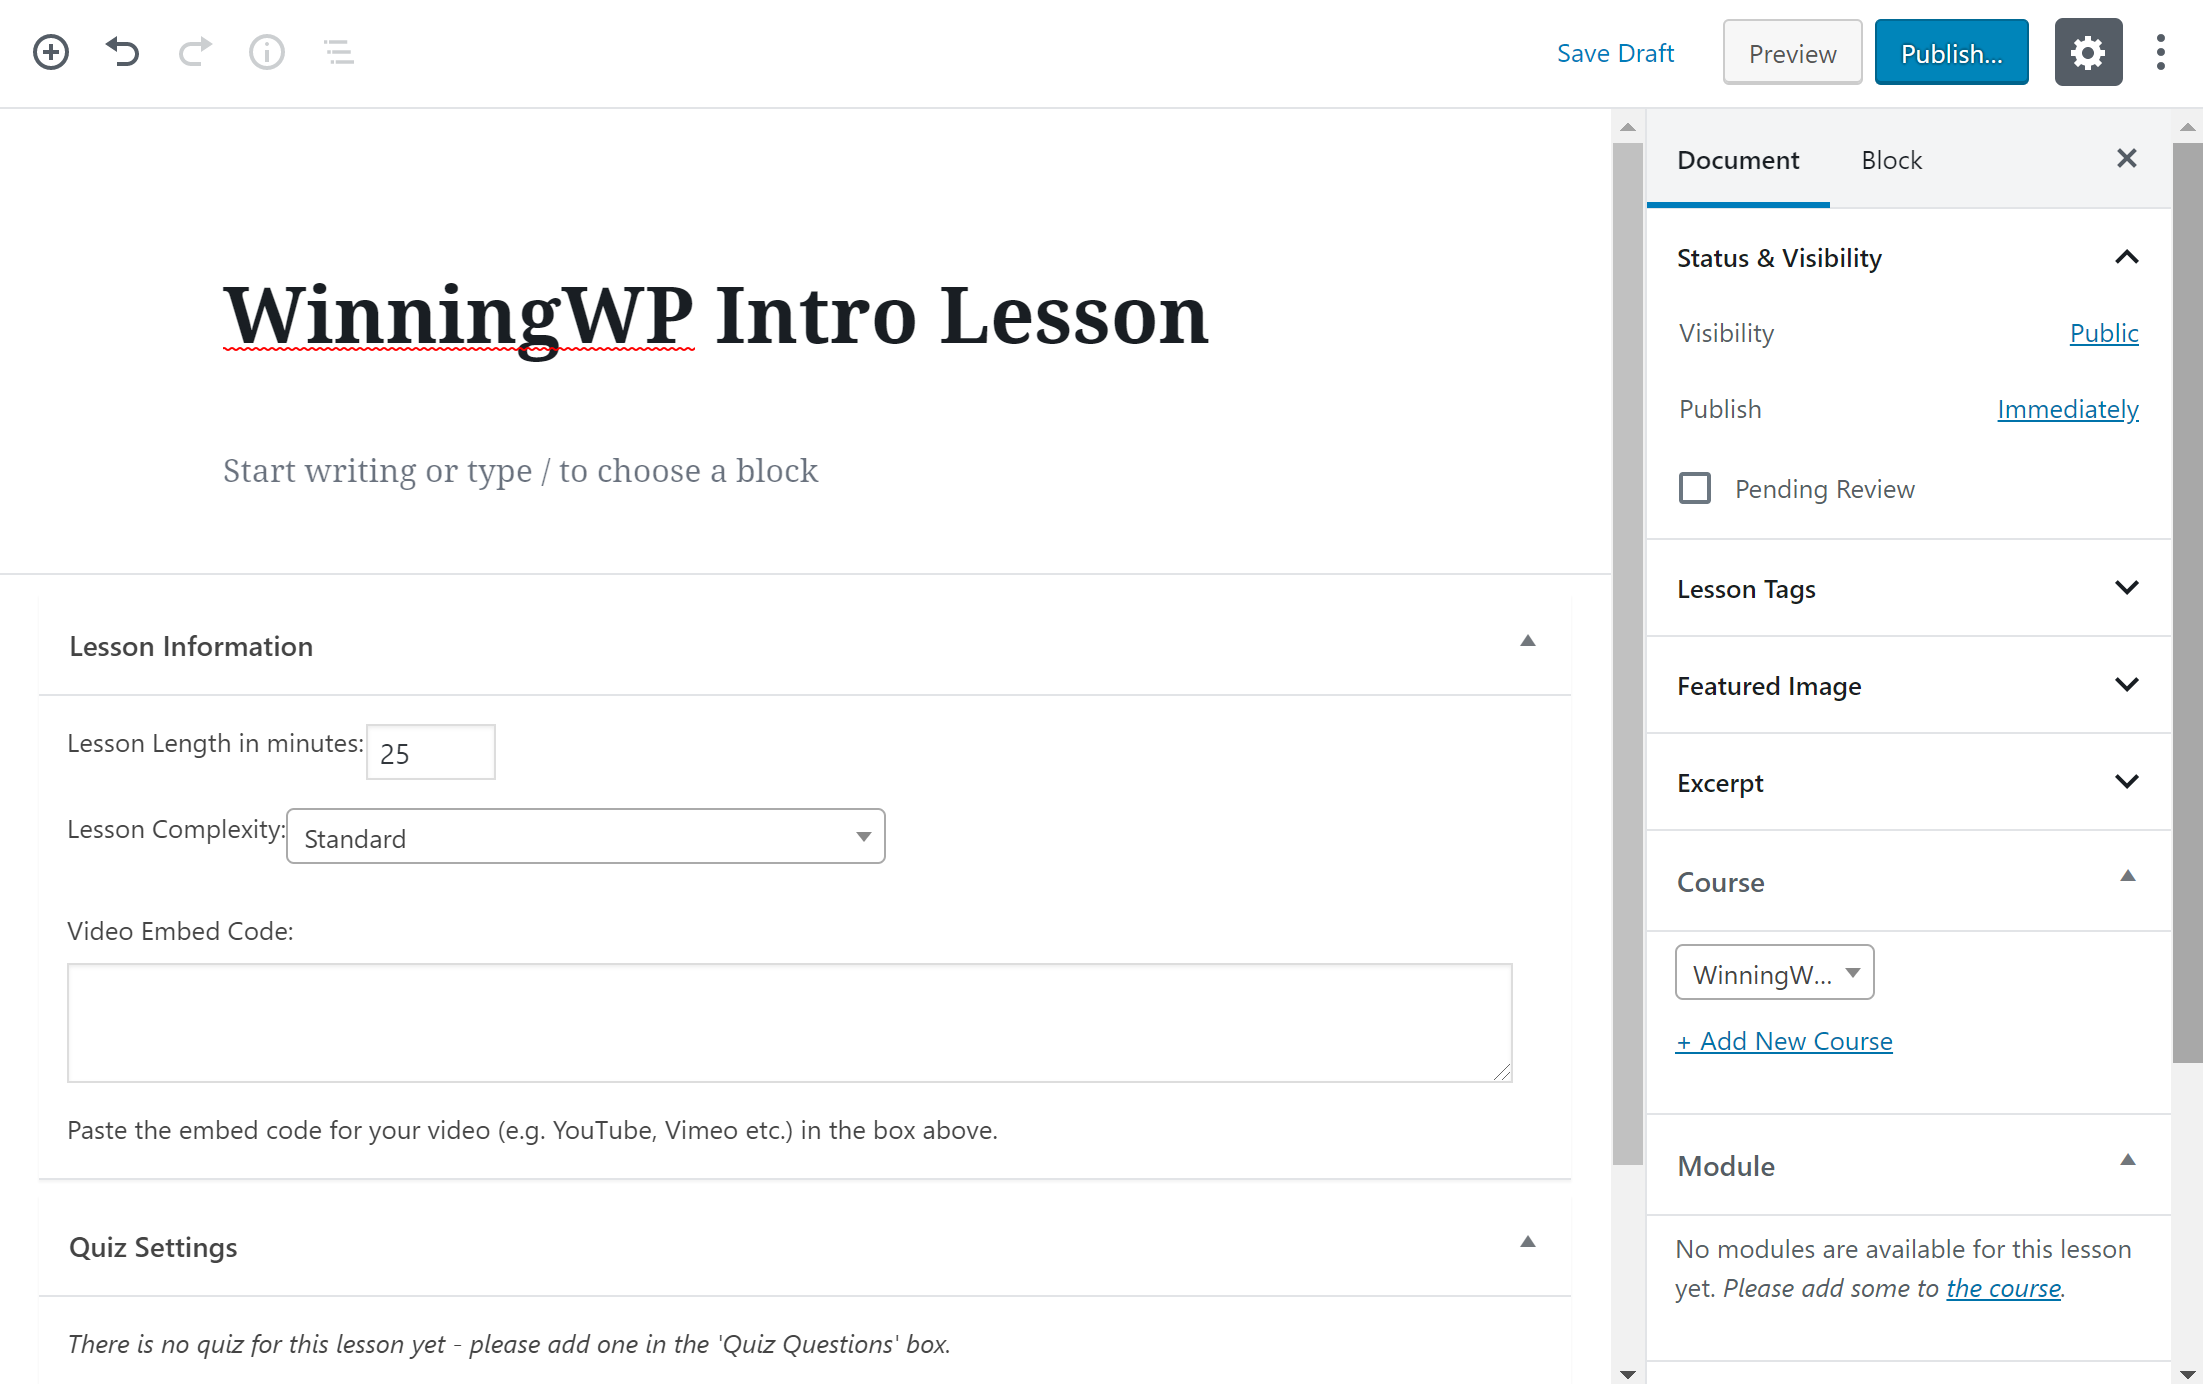Check the Pending Review checkbox

[1695, 488]
